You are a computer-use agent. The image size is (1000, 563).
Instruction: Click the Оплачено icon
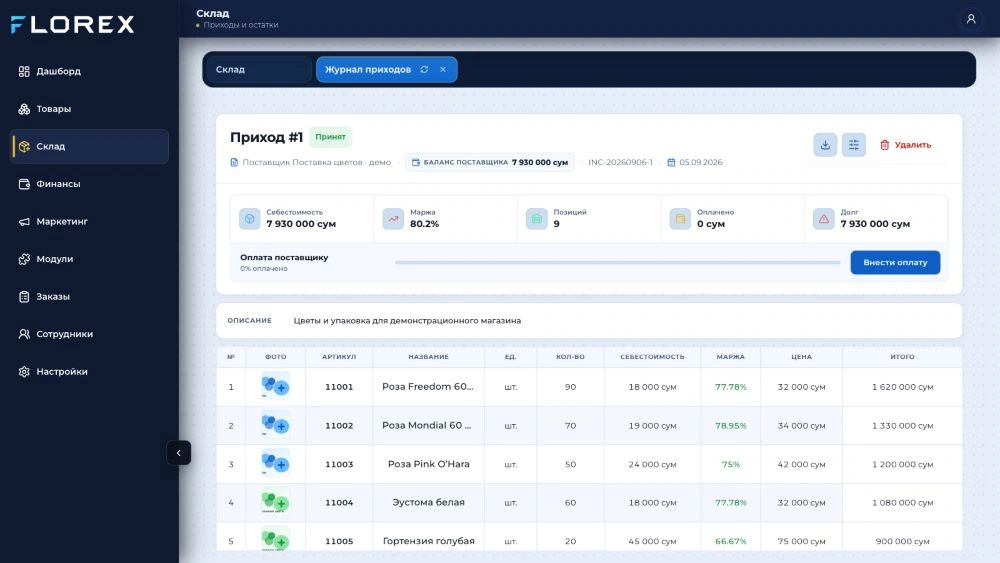click(680, 219)
